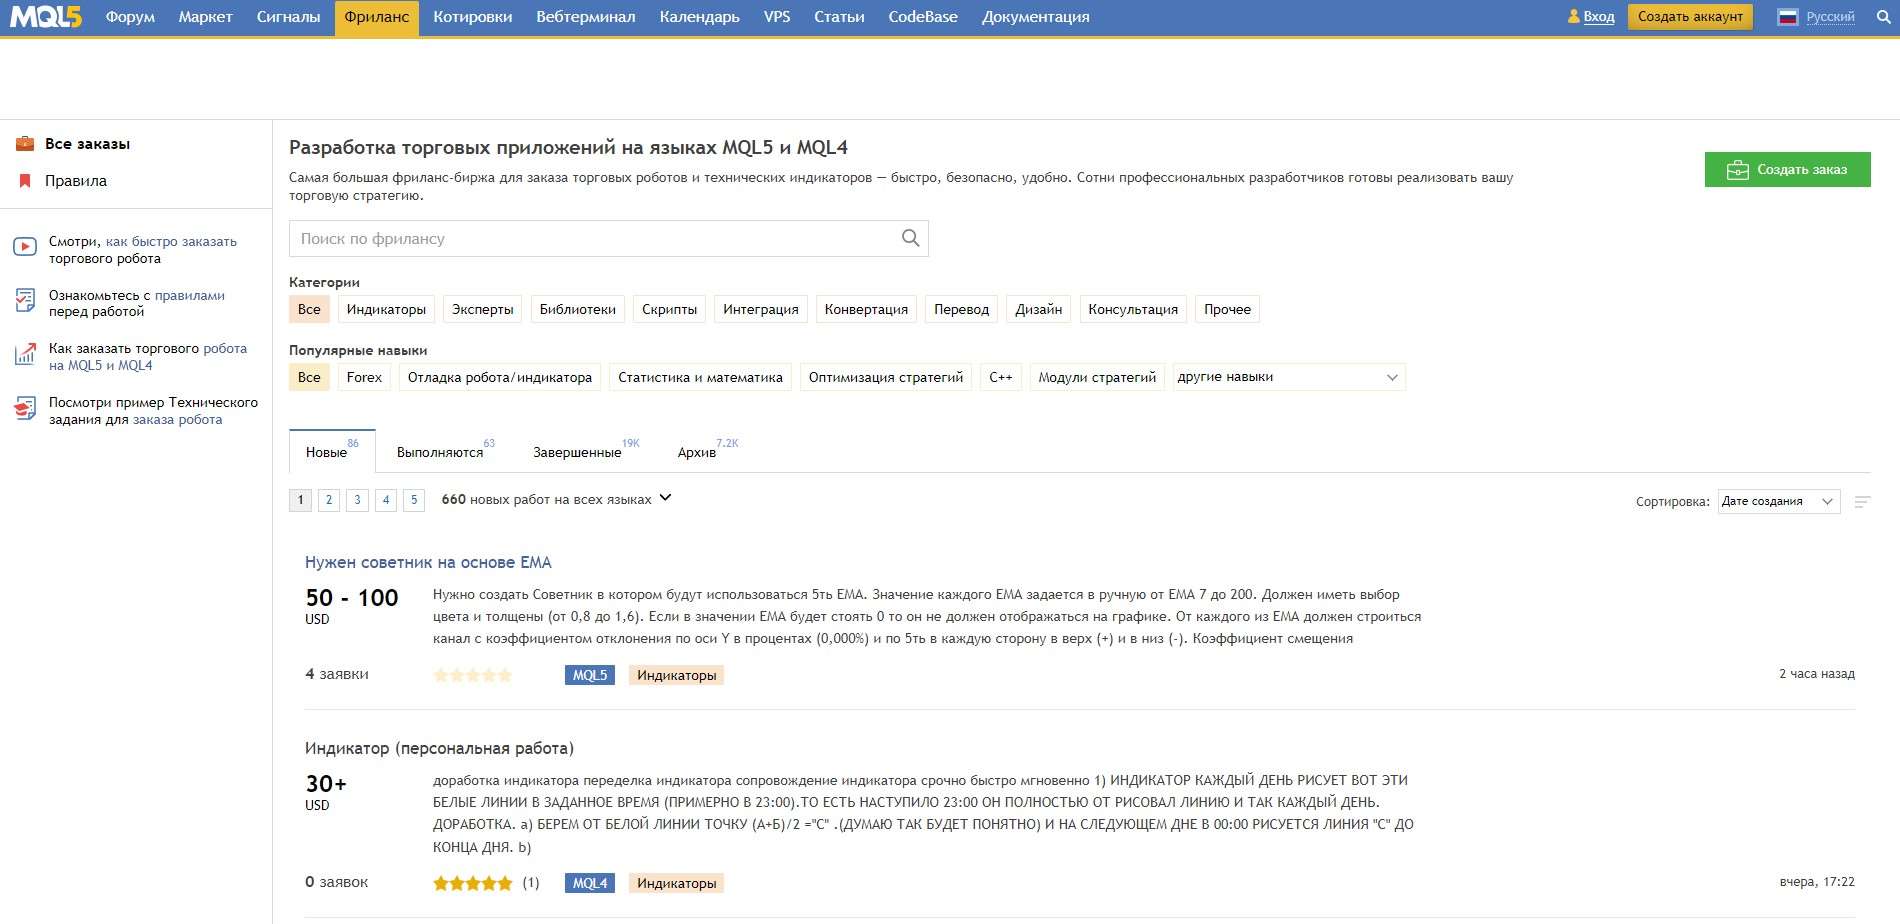
Task: Select the Дизайн category filter
Action: (x=1039, y=309)
